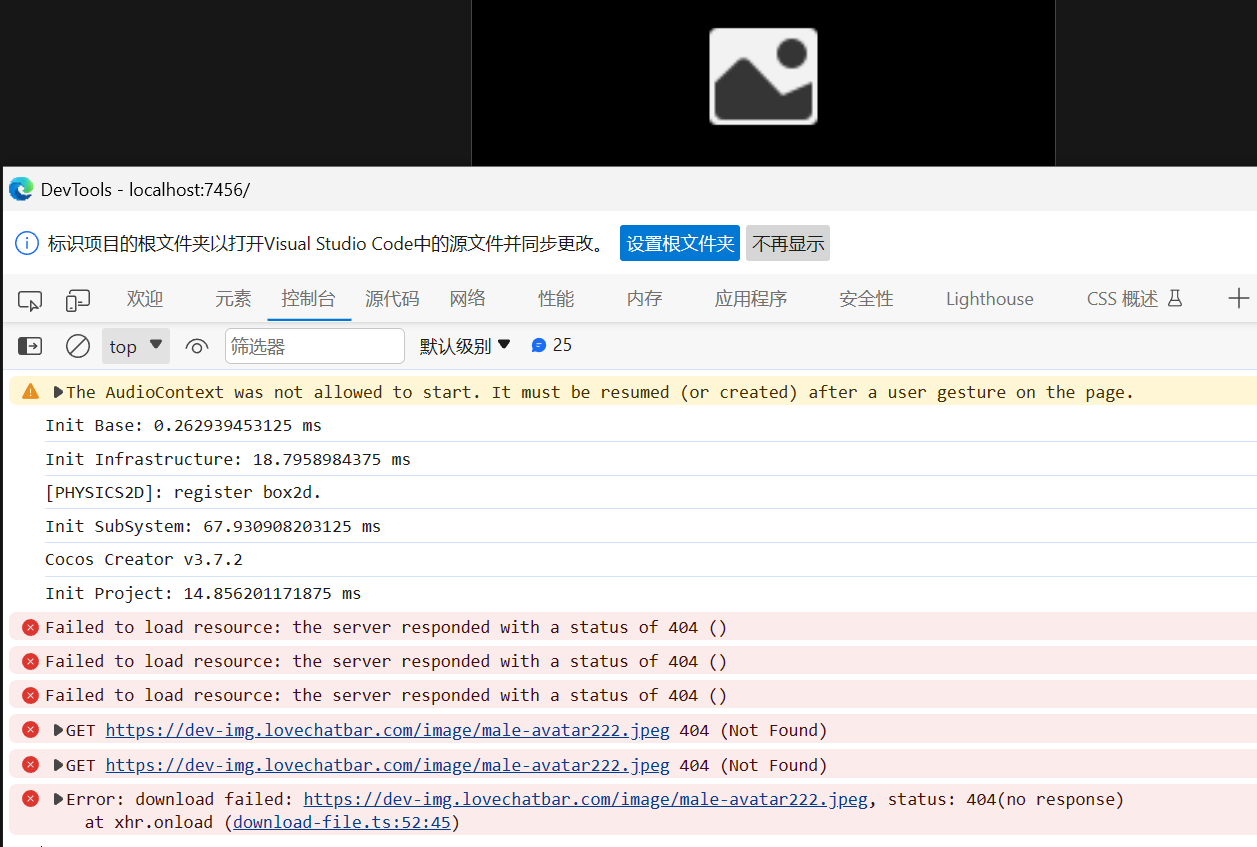Open second GET male-avatar222.jpeg URL link
The height and width of the screenshot is (847, 1257).
[x=388, y=765]
